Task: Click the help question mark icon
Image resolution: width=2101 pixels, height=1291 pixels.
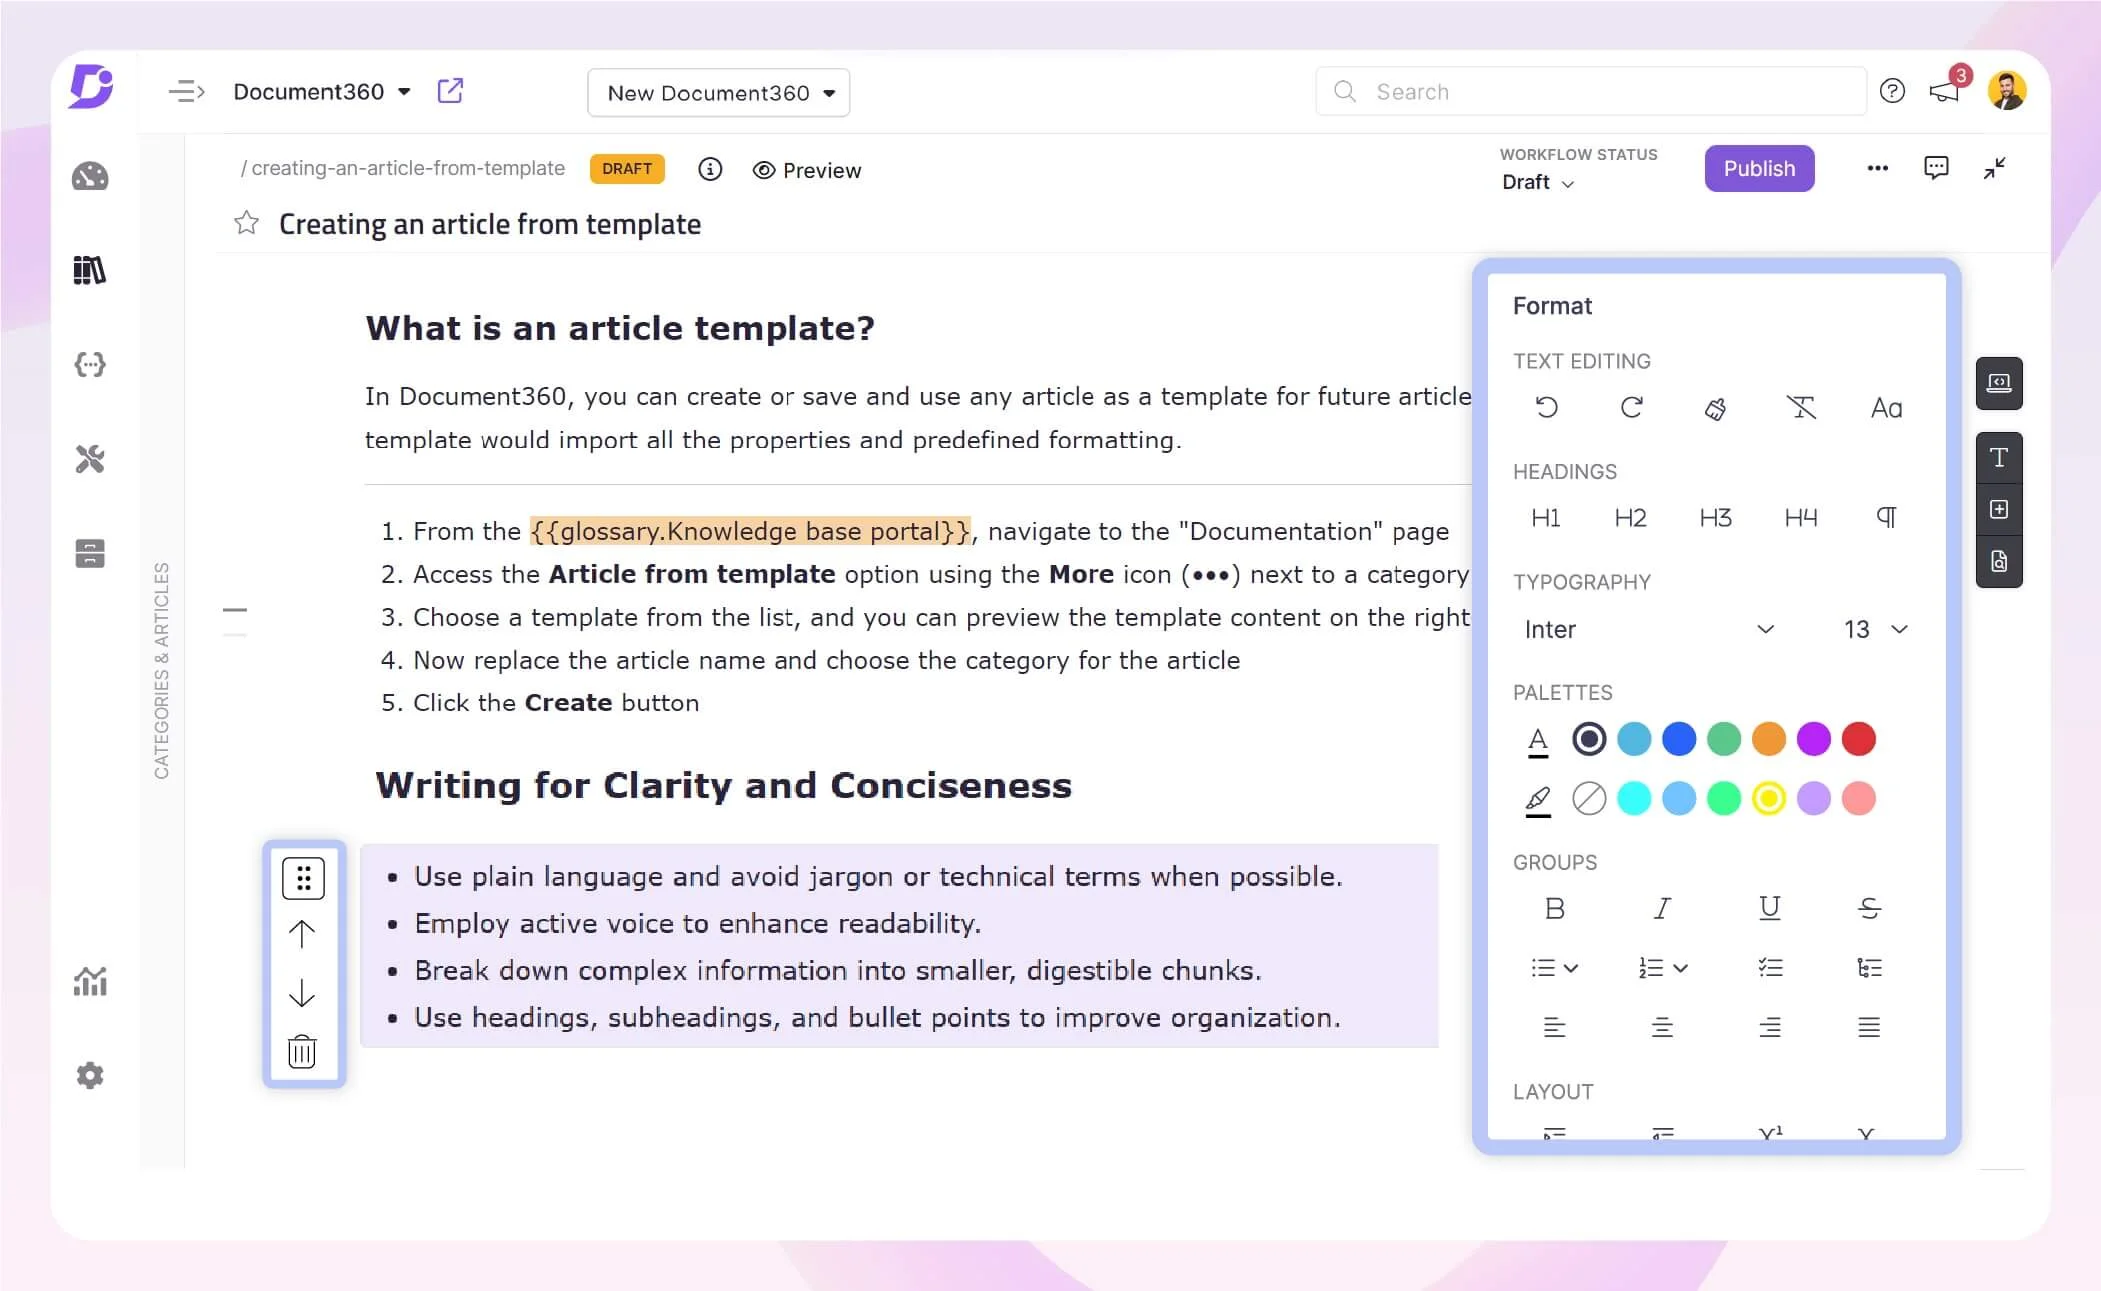Action: pyautogui.click(x=1892, y=91)
